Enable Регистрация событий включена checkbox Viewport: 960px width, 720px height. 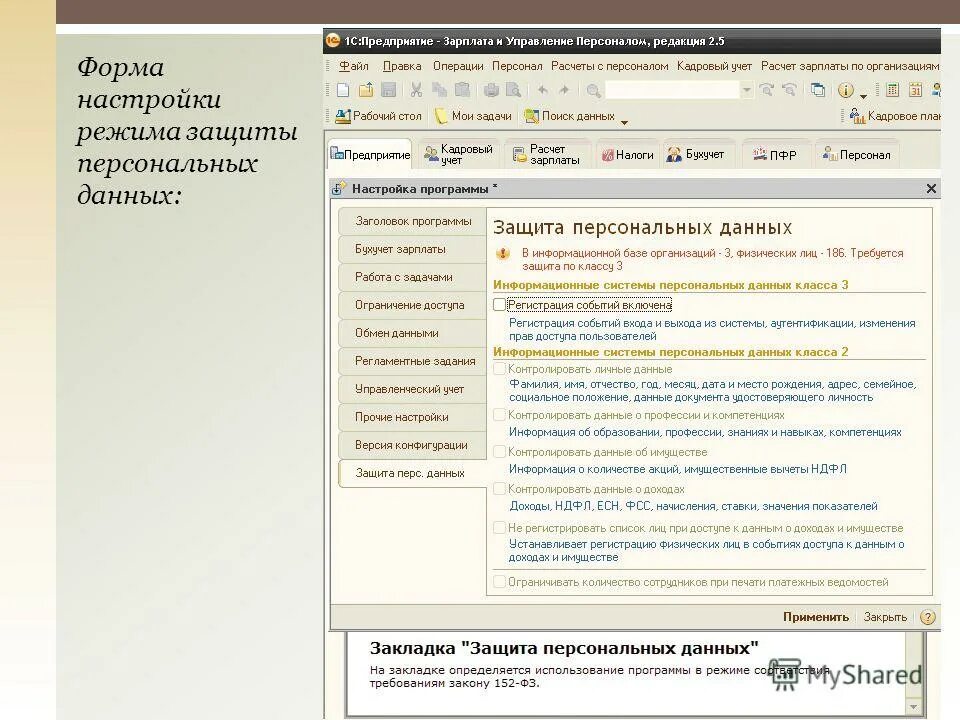click(500, 304)
